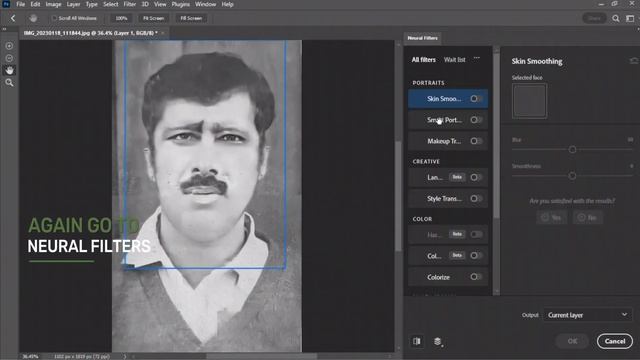The height and width of the screenshot is (360, 640).
Task: Open the Search icon at top right
Action: coord(616,18)
